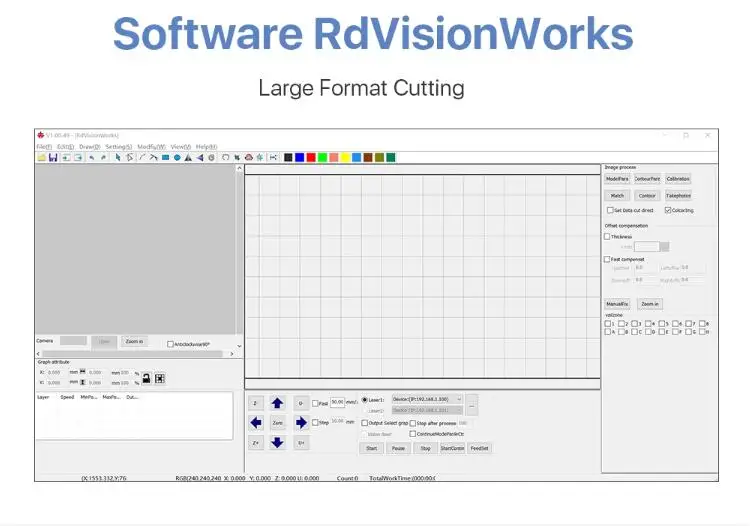
Task: Open the View menu
Action: [x=181, y=147]
